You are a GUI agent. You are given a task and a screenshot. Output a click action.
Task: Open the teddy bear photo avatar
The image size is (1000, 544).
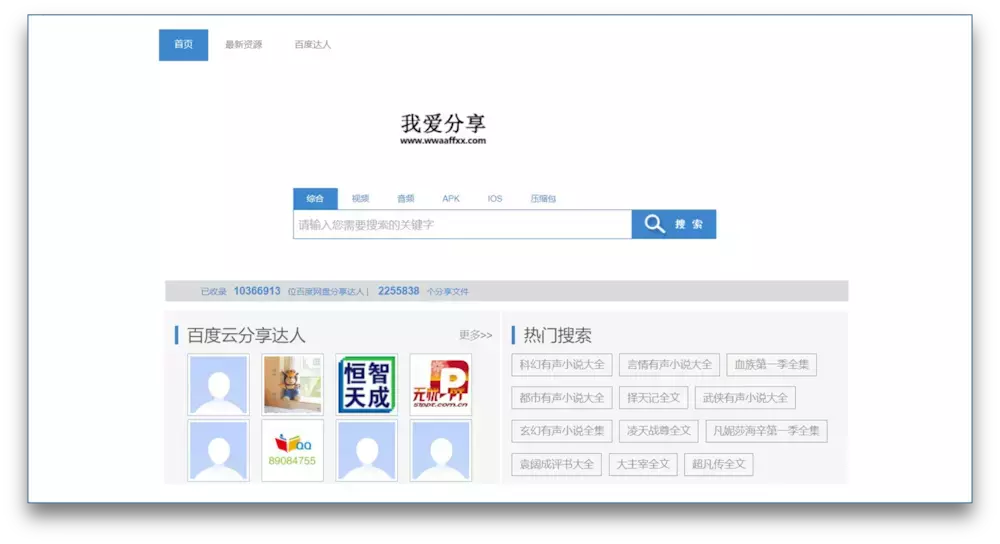[293, 385]
